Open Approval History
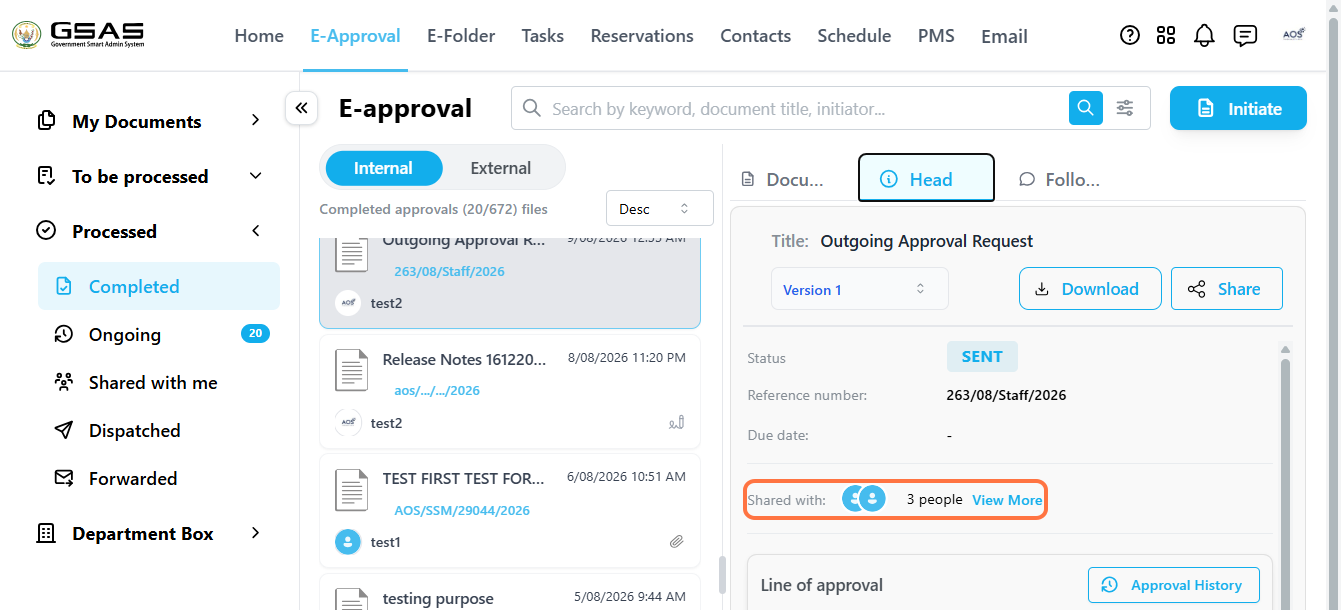The width and height of the screenshot is (1341, 610). 1173,585
